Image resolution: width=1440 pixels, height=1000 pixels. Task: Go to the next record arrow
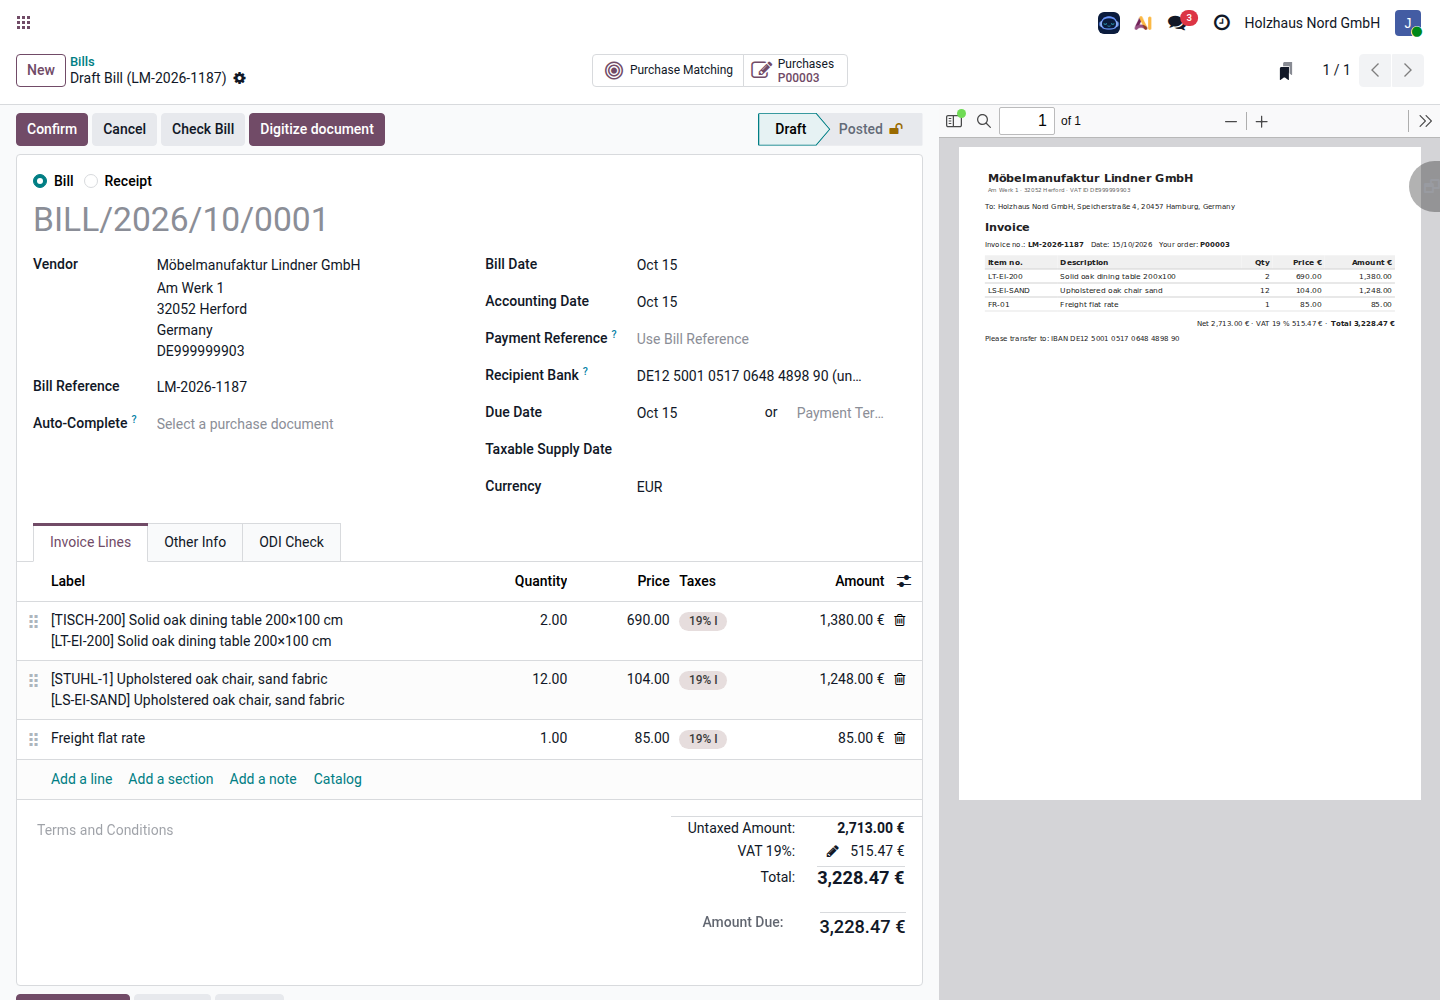[x=1407, y=70]
